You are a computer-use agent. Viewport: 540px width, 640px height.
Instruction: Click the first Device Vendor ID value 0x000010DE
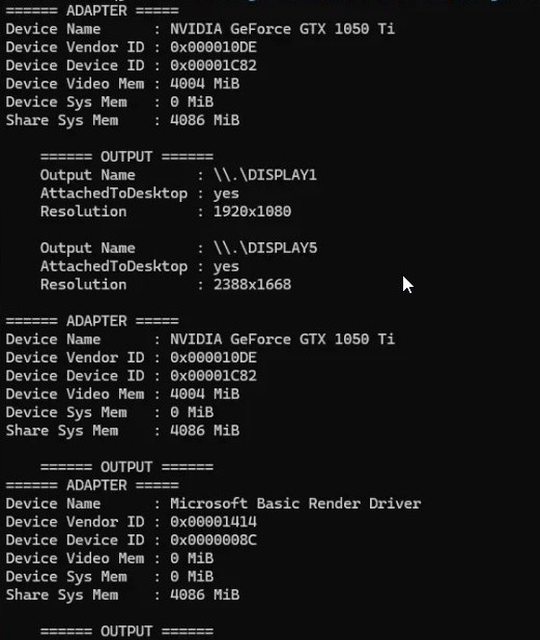pos(213,47)
